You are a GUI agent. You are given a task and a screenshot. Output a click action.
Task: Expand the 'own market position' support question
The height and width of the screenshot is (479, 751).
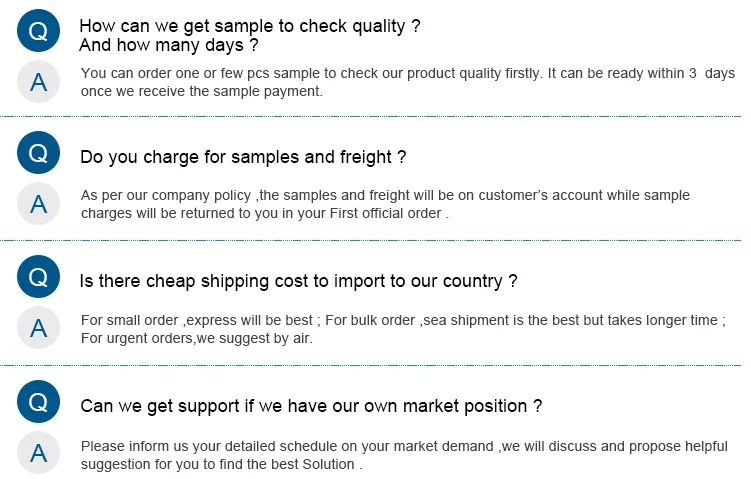coord(311,406)
